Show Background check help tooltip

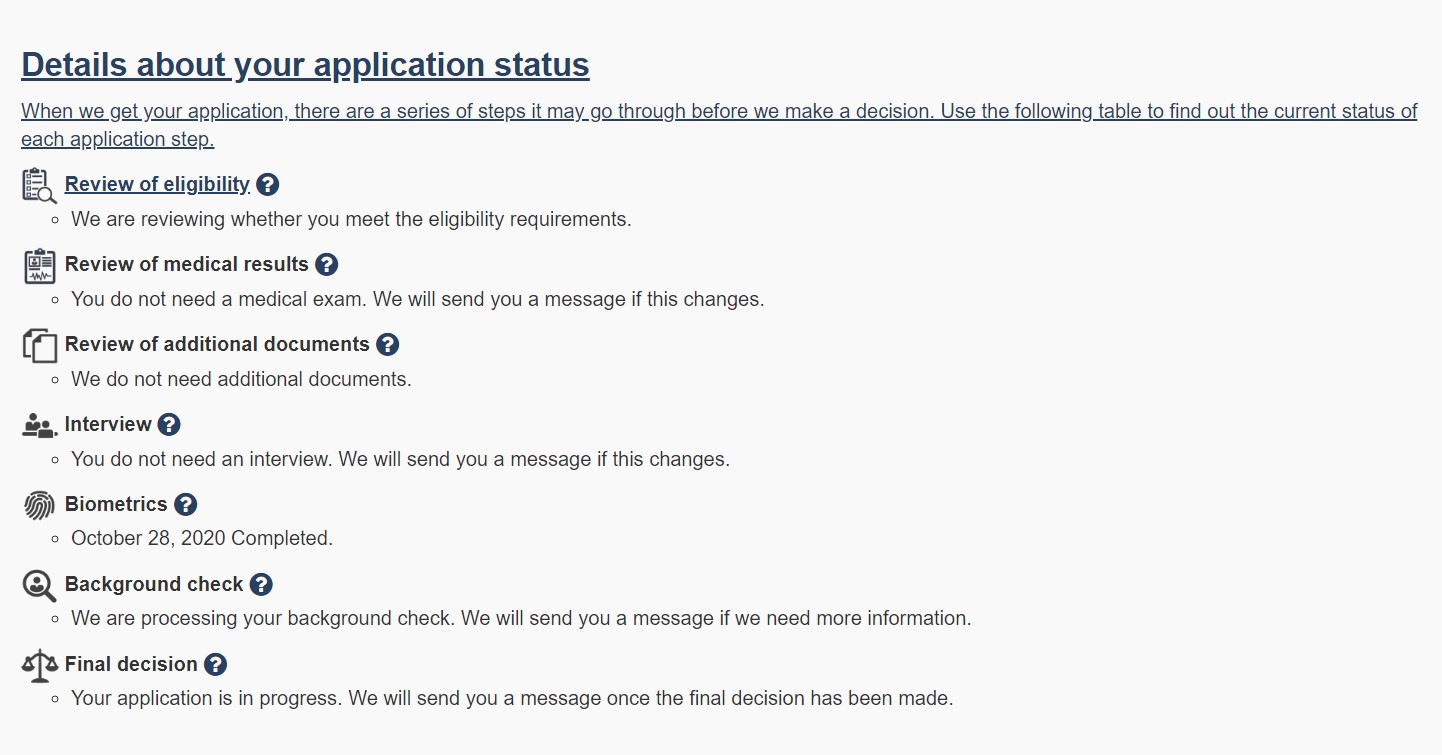pyautogui.click(x=261, y=585)
